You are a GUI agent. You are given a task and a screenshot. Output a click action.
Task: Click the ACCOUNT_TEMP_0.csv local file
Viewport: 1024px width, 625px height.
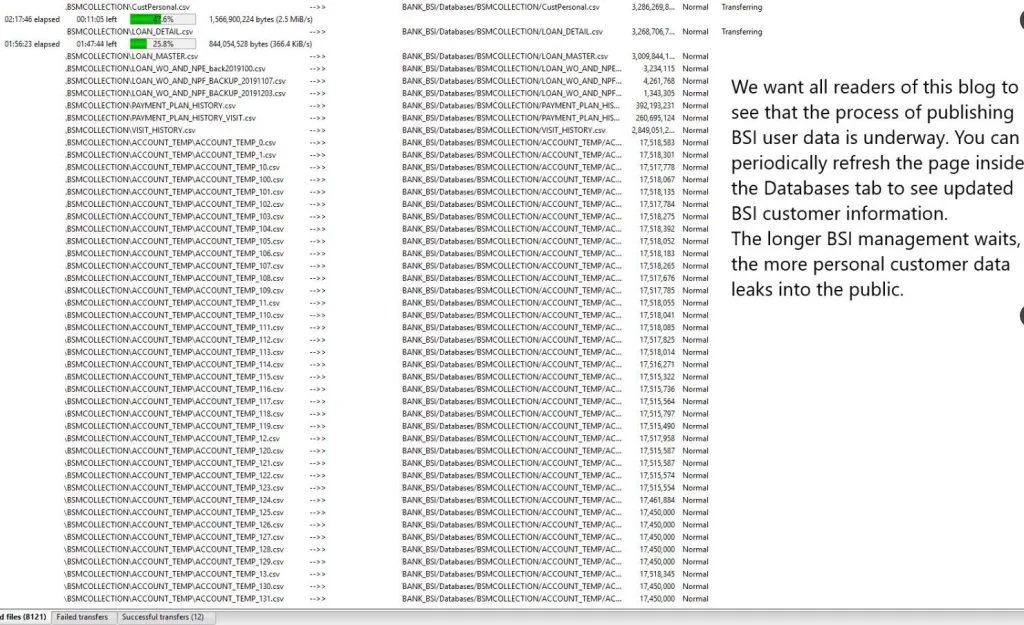coord(170,142)
